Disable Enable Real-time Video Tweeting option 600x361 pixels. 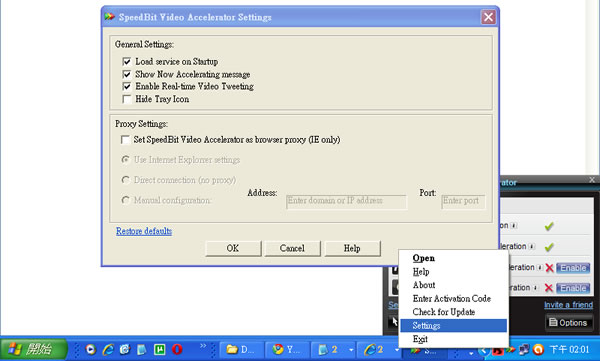[127, 87]
